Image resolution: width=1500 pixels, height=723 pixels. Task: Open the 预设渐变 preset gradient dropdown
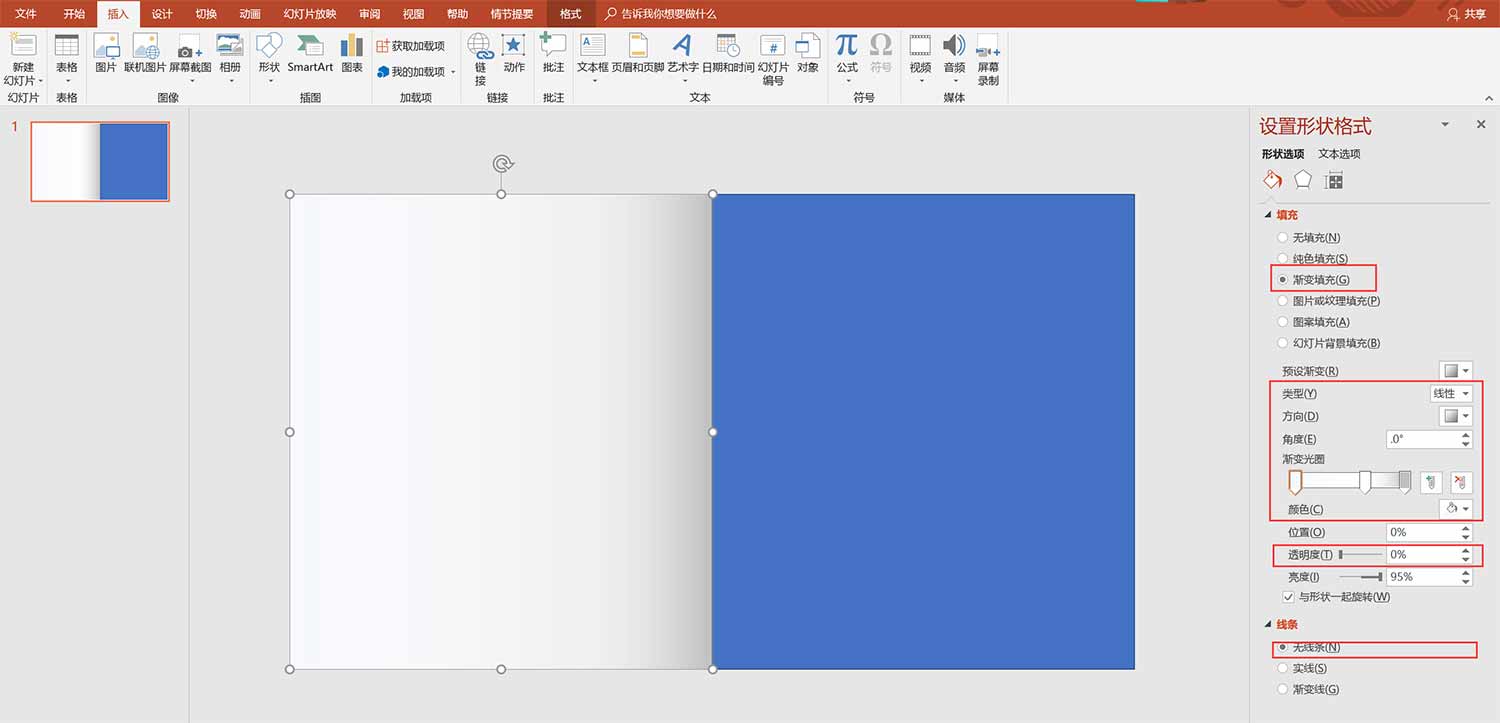[x=1456, y=371]
